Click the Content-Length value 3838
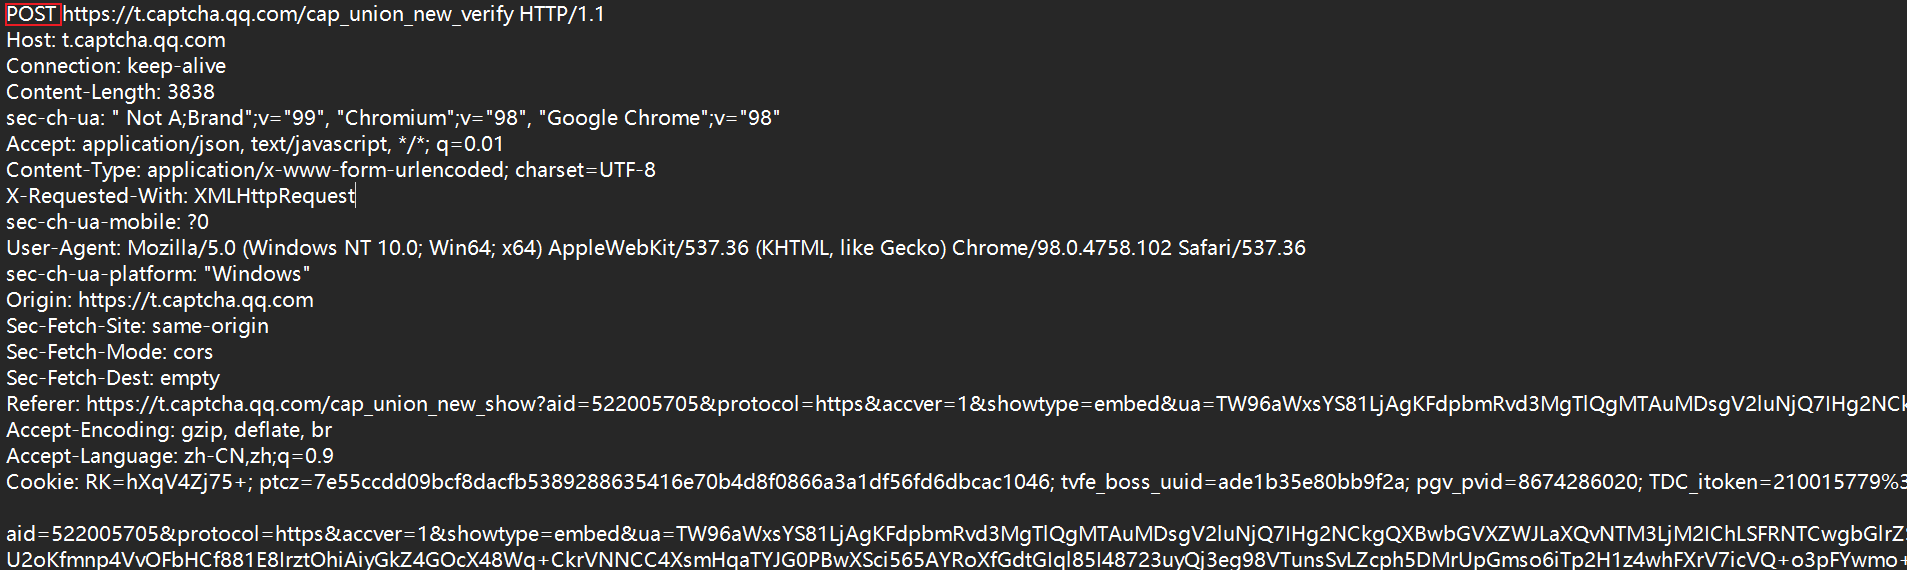 click(190, 92)
